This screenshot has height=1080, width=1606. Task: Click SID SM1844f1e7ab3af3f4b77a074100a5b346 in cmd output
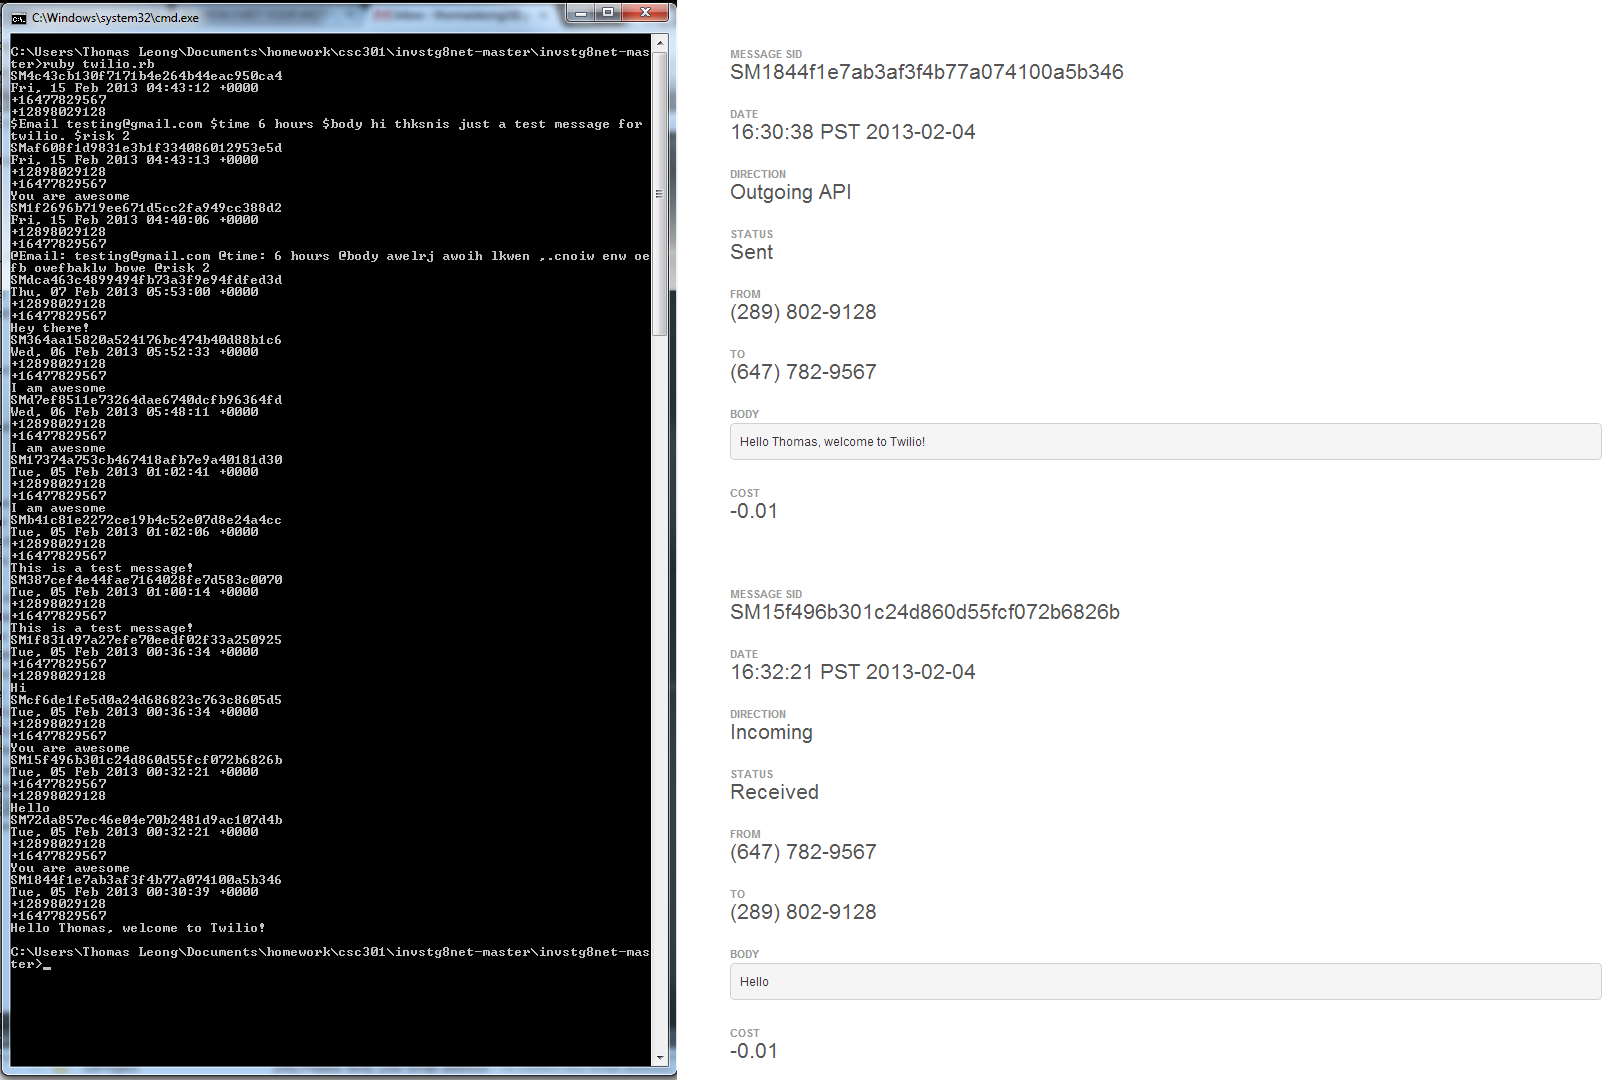tap(146, 880)
